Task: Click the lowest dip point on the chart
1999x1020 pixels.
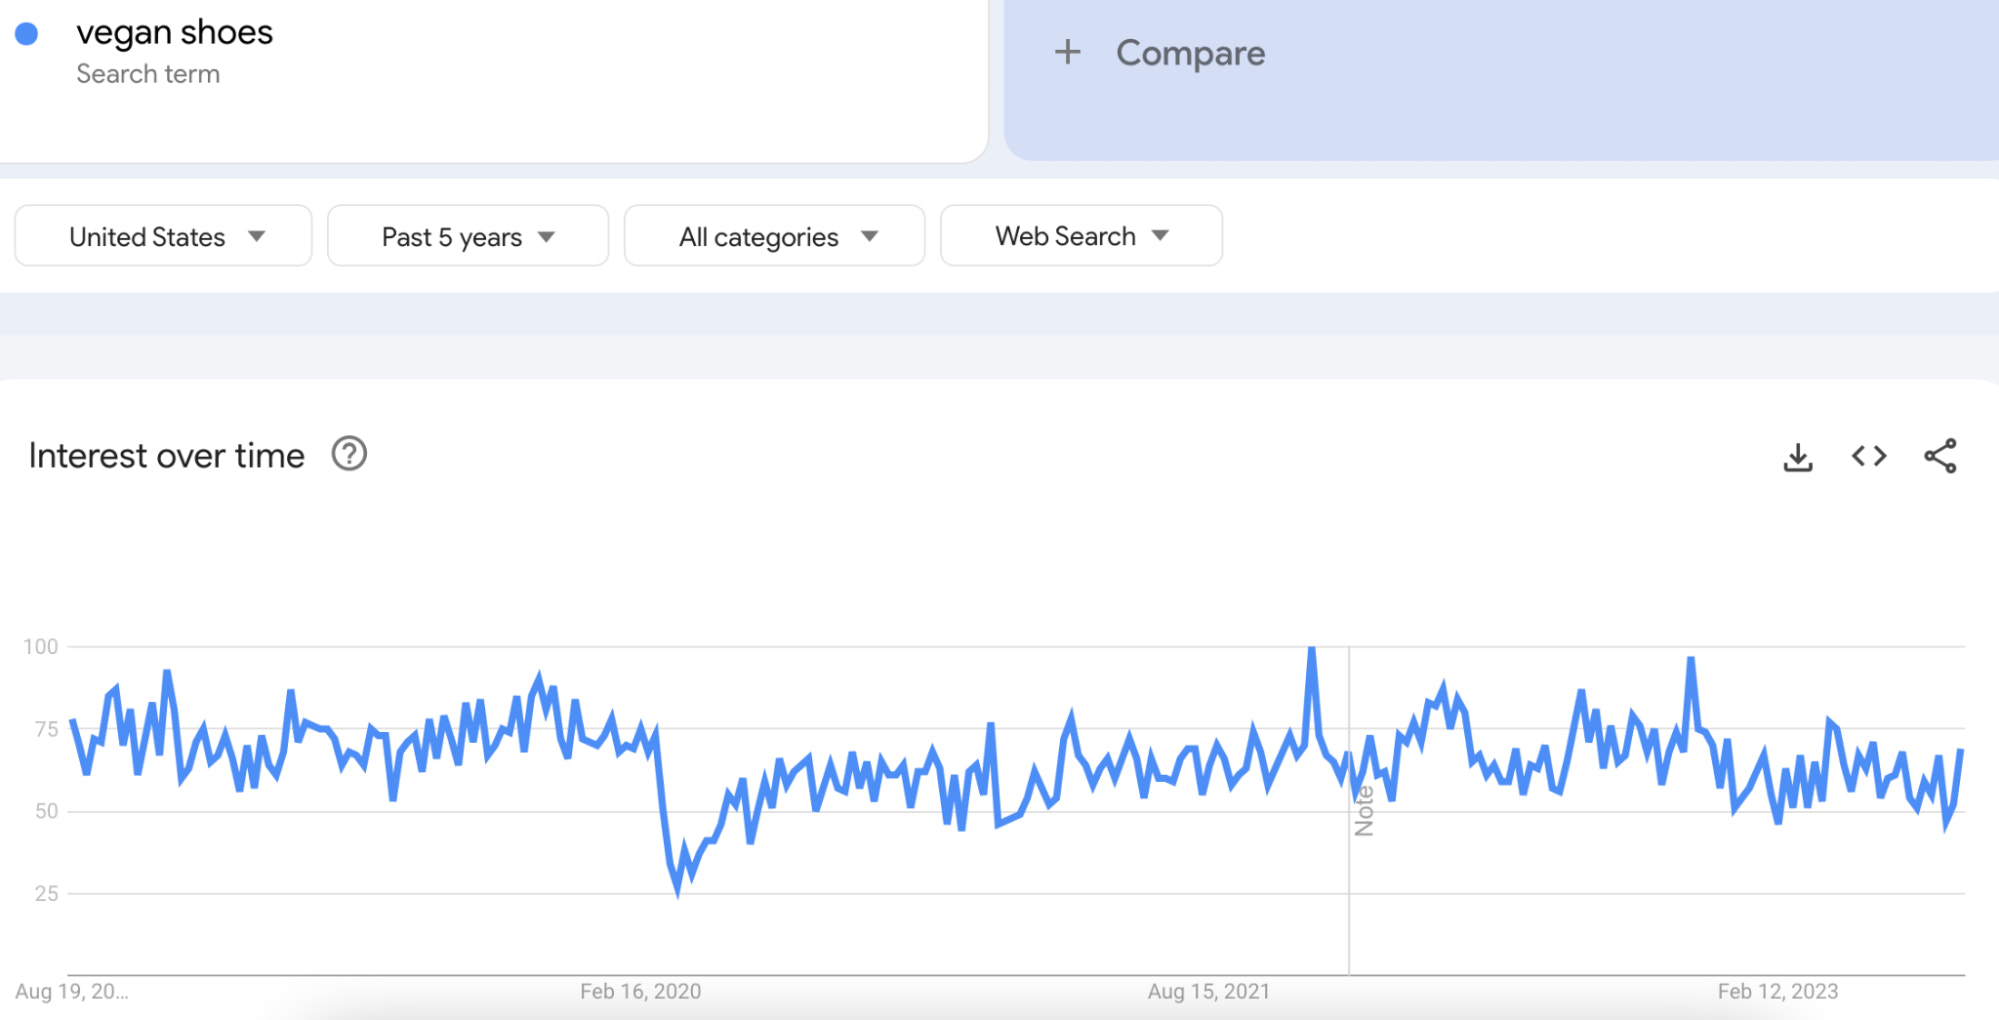Action: (678, 889)
